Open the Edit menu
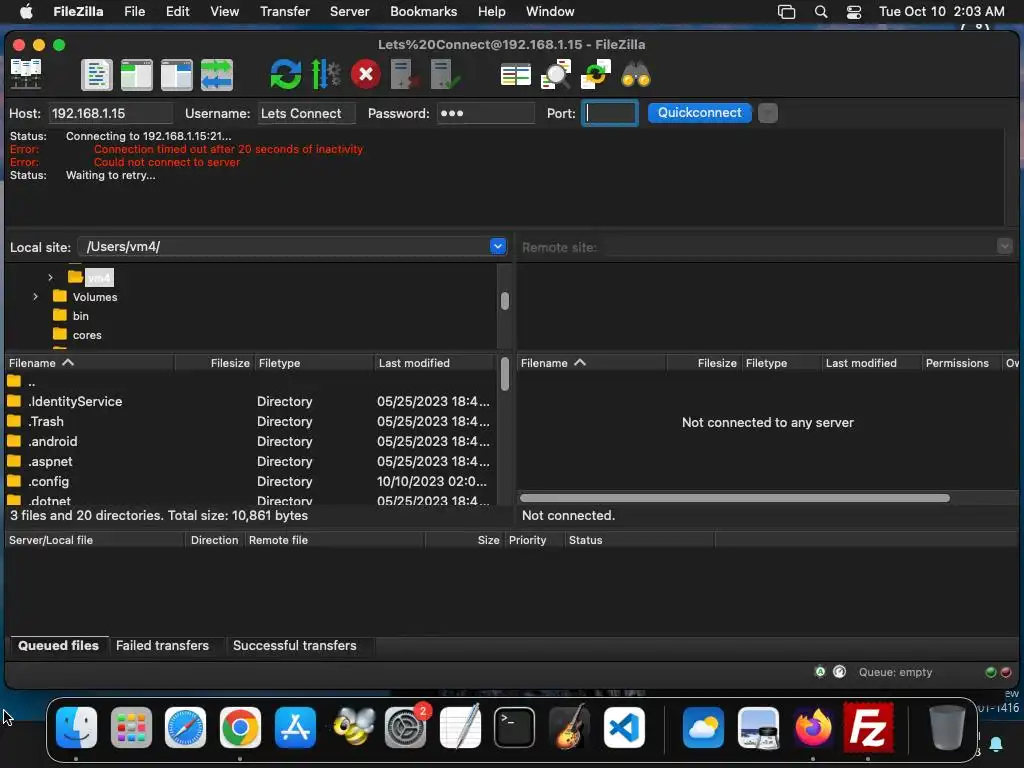The width and height of the screenshot is (1024, 768). [177, 12]
